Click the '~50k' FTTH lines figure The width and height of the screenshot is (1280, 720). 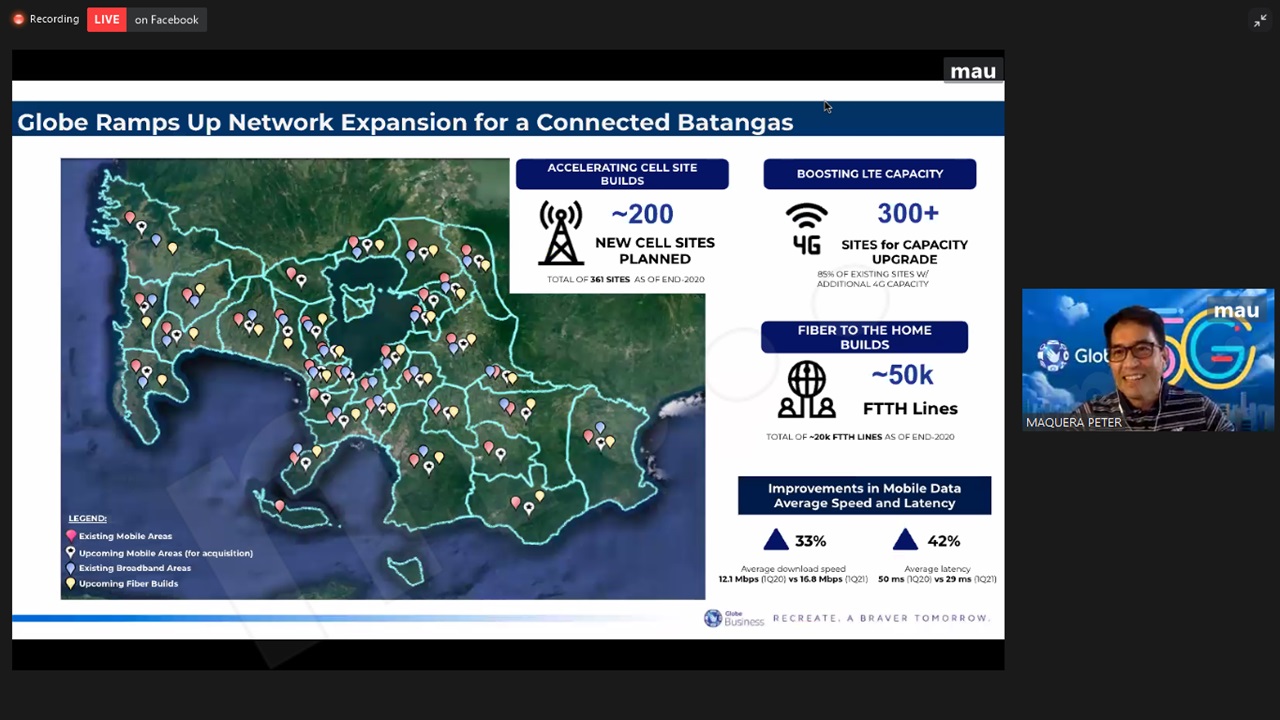tap(901, 375)
